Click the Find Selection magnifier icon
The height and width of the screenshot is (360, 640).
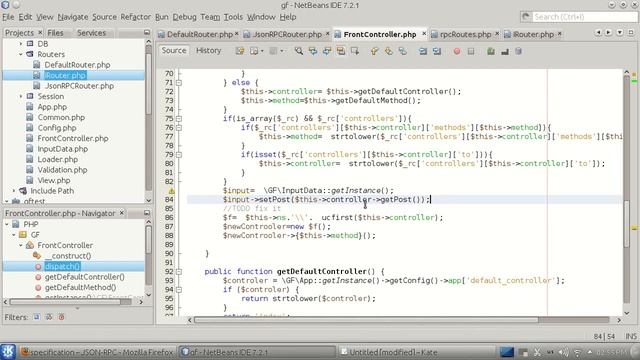(299, 51)
